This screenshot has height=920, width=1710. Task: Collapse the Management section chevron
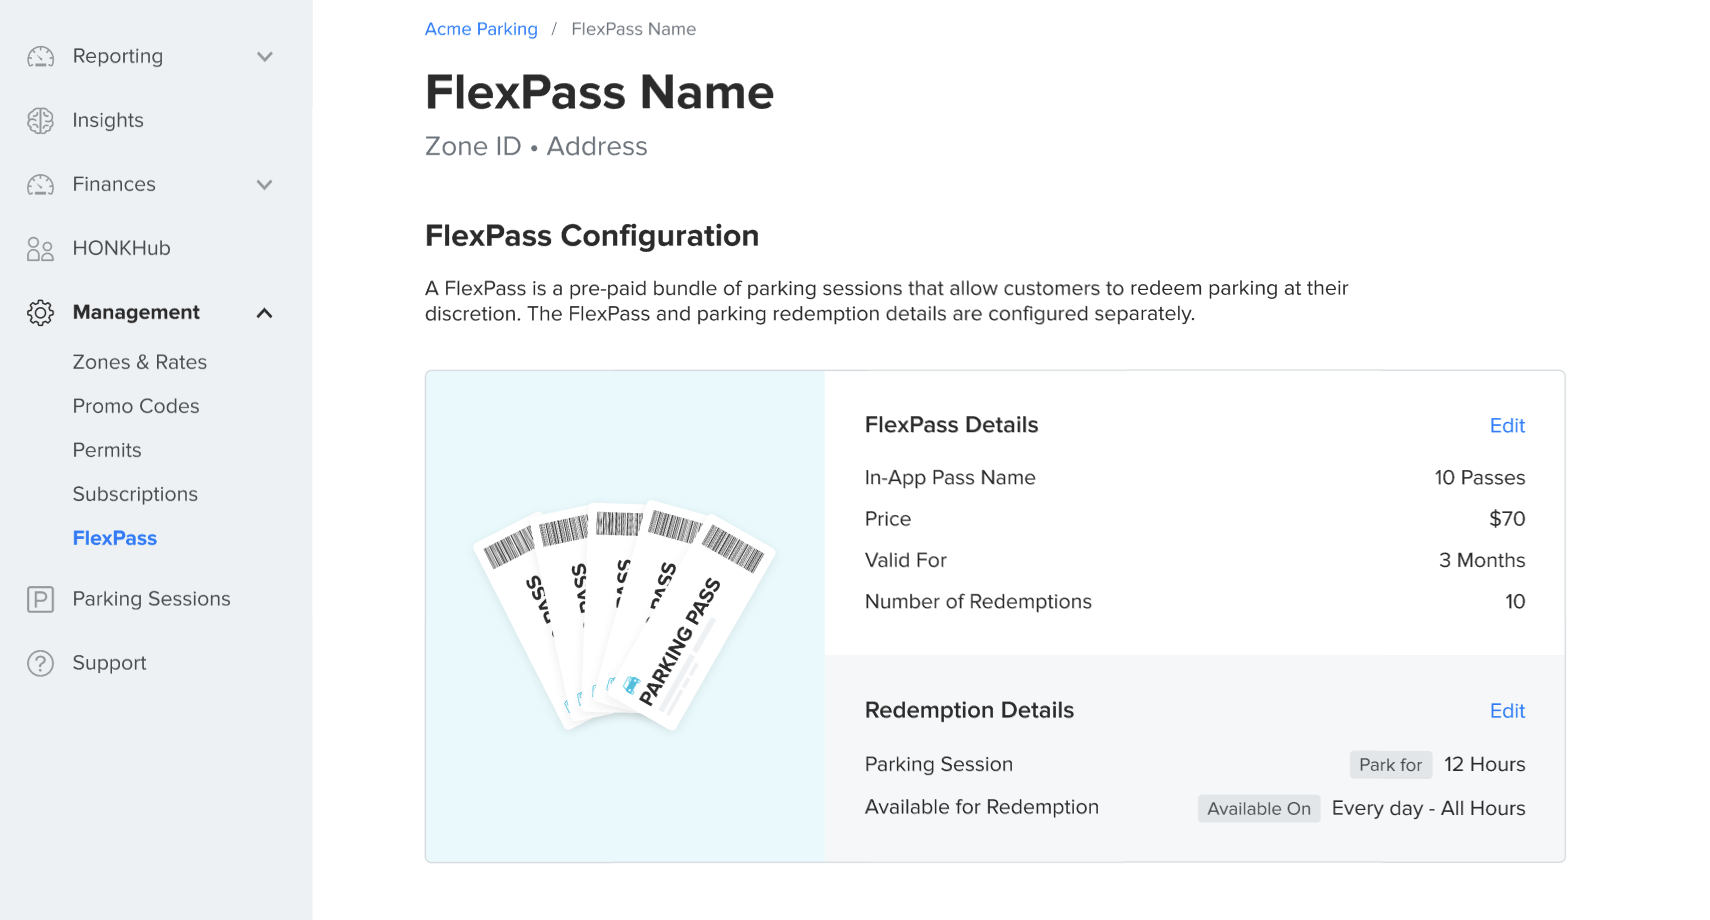[x=265, y=313]
